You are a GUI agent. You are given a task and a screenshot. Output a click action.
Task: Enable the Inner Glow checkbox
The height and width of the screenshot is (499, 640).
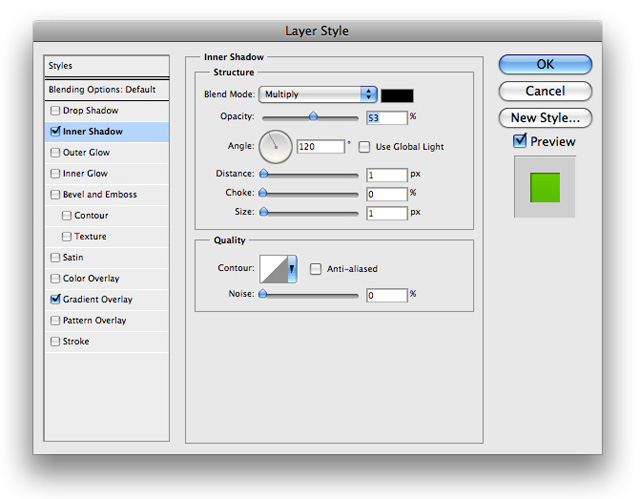coord(55,173)
